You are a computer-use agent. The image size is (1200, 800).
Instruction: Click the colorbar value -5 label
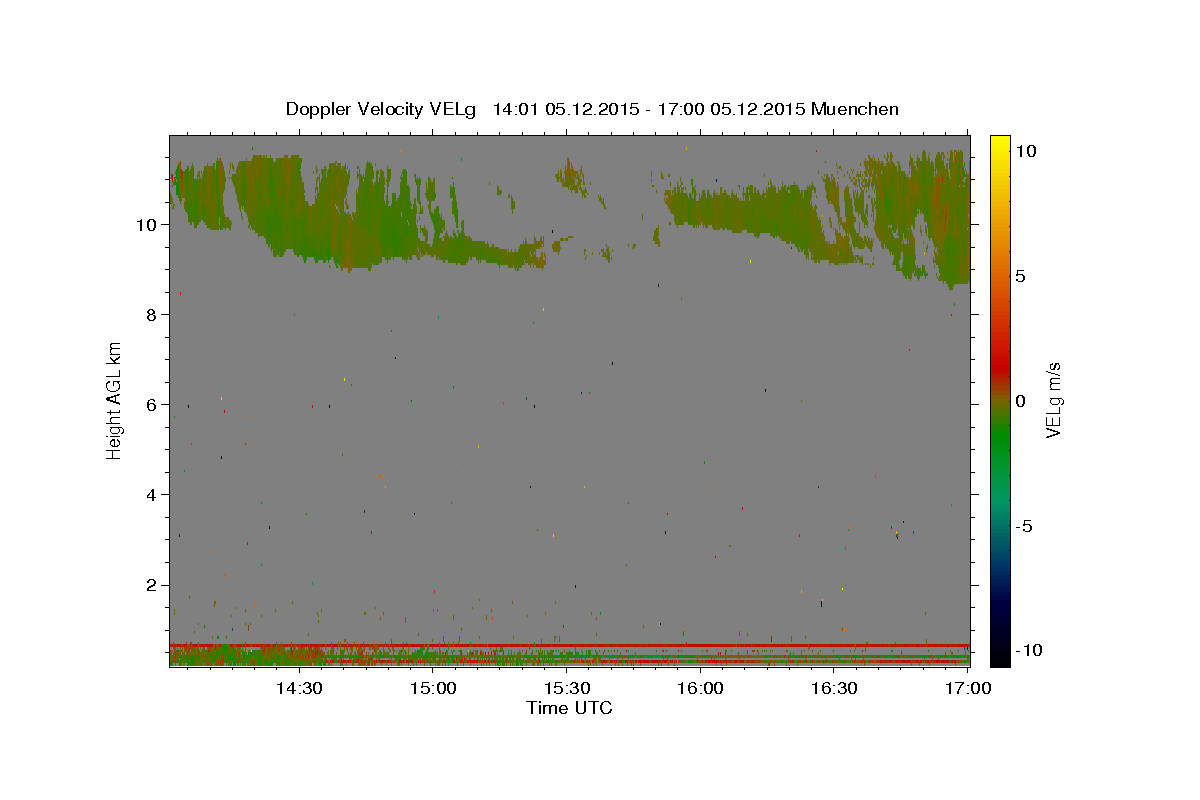1024,526
